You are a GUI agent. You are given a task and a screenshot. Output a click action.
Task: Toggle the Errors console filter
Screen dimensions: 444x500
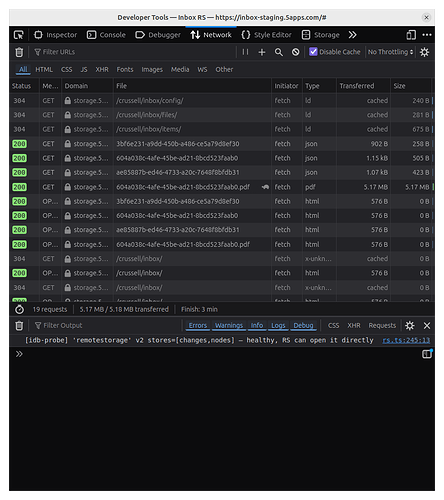coord(198,325)
